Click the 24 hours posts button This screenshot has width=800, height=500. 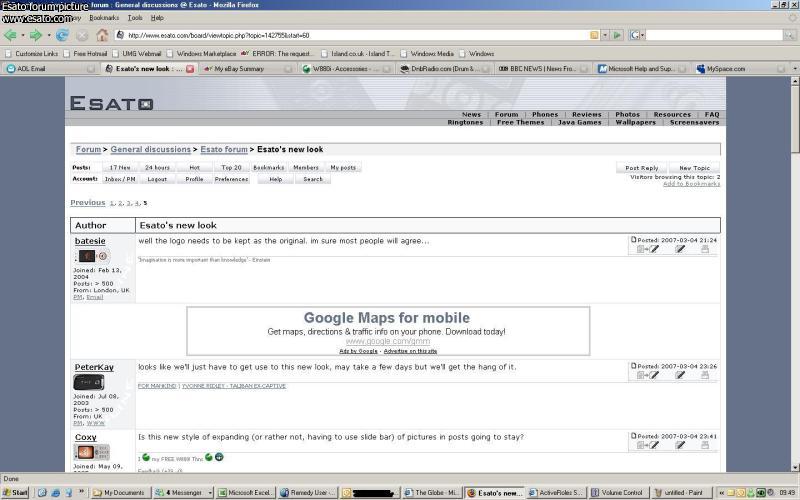[x=157, y=167]
